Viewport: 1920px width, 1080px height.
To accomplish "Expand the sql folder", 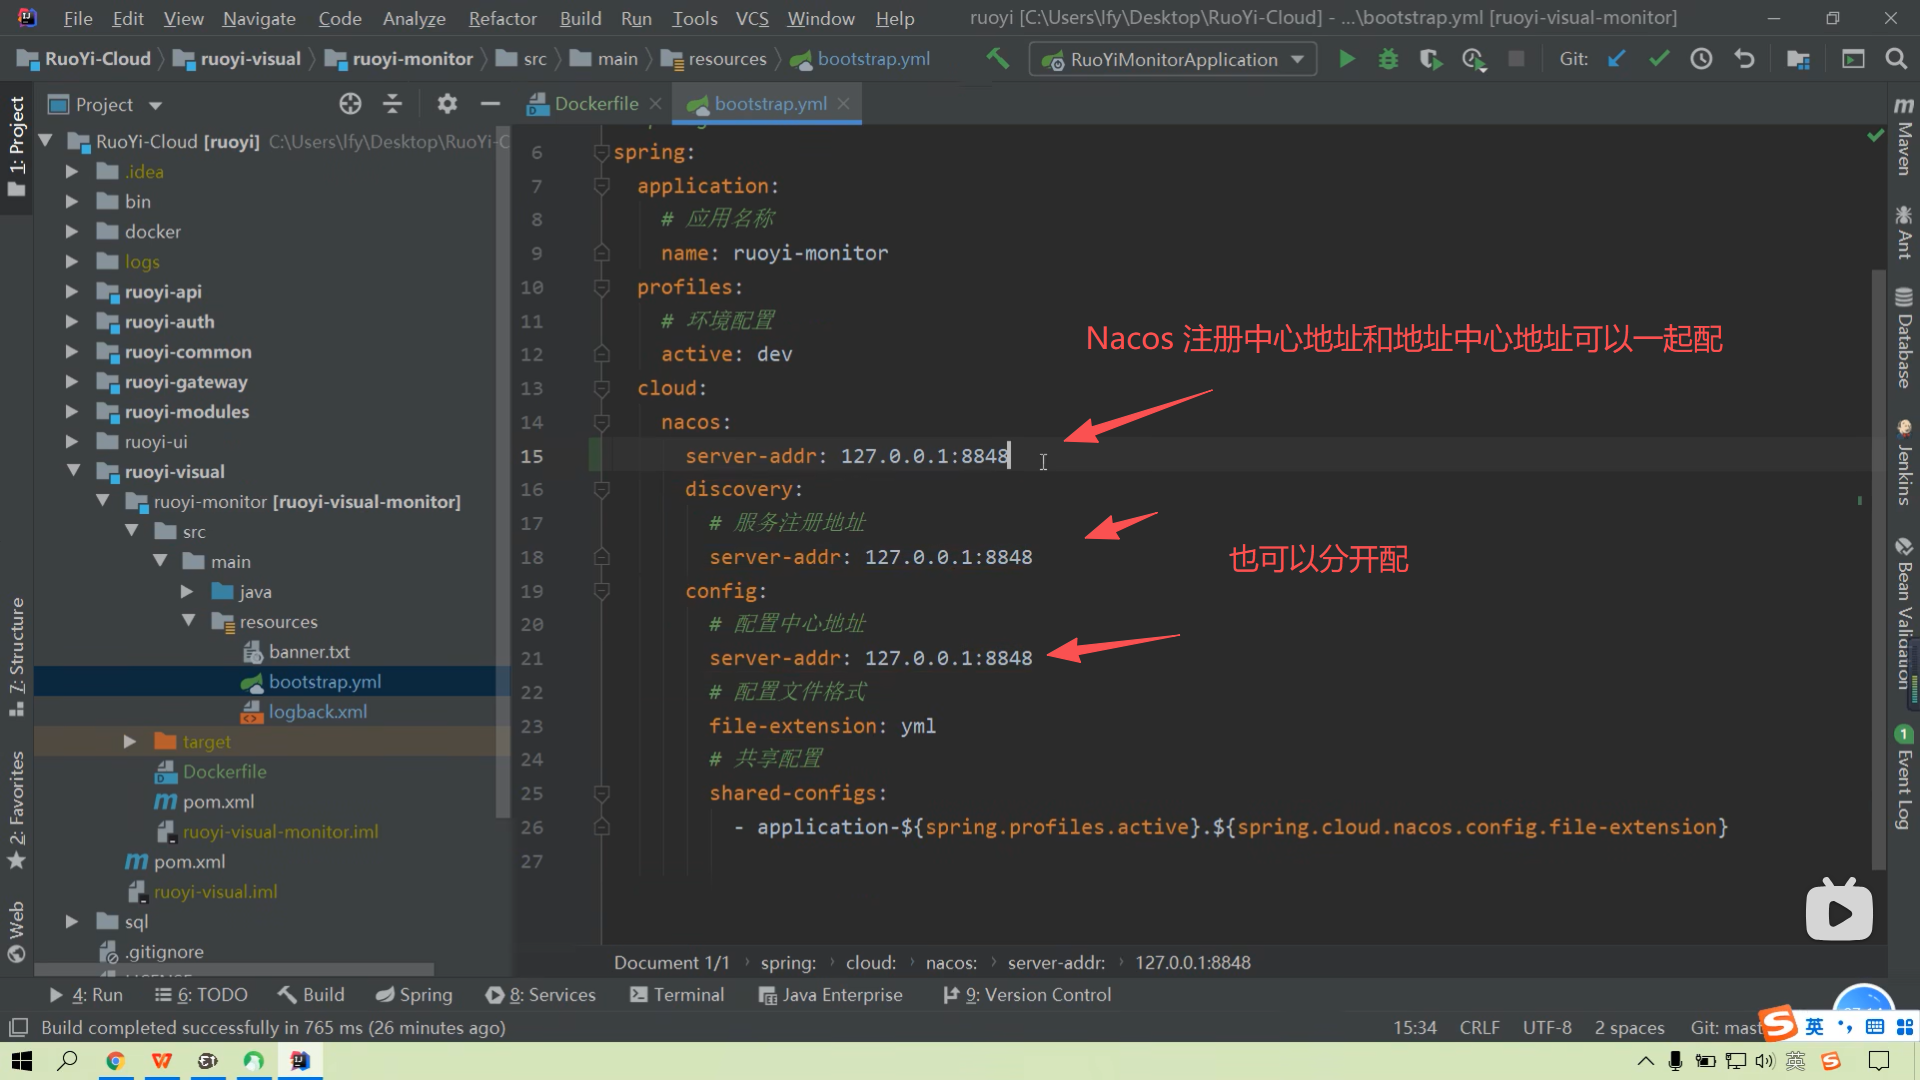I will click(71, 921).
